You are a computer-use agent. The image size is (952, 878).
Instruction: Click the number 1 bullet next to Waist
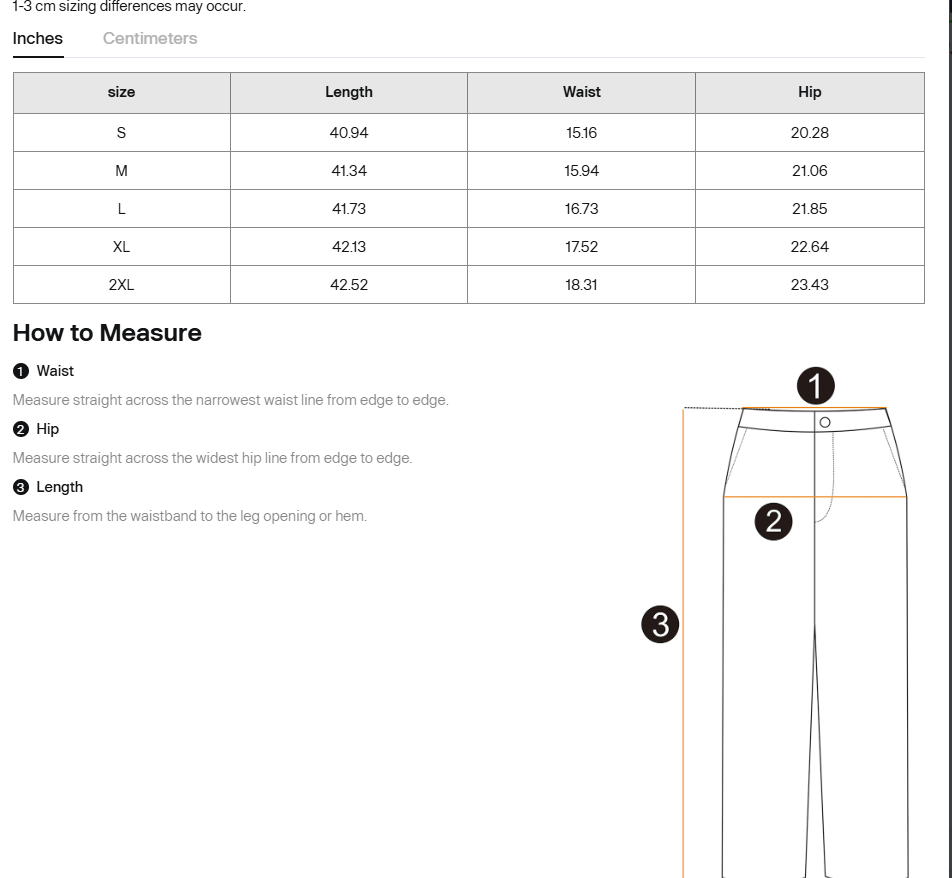[x=21, y=371]
